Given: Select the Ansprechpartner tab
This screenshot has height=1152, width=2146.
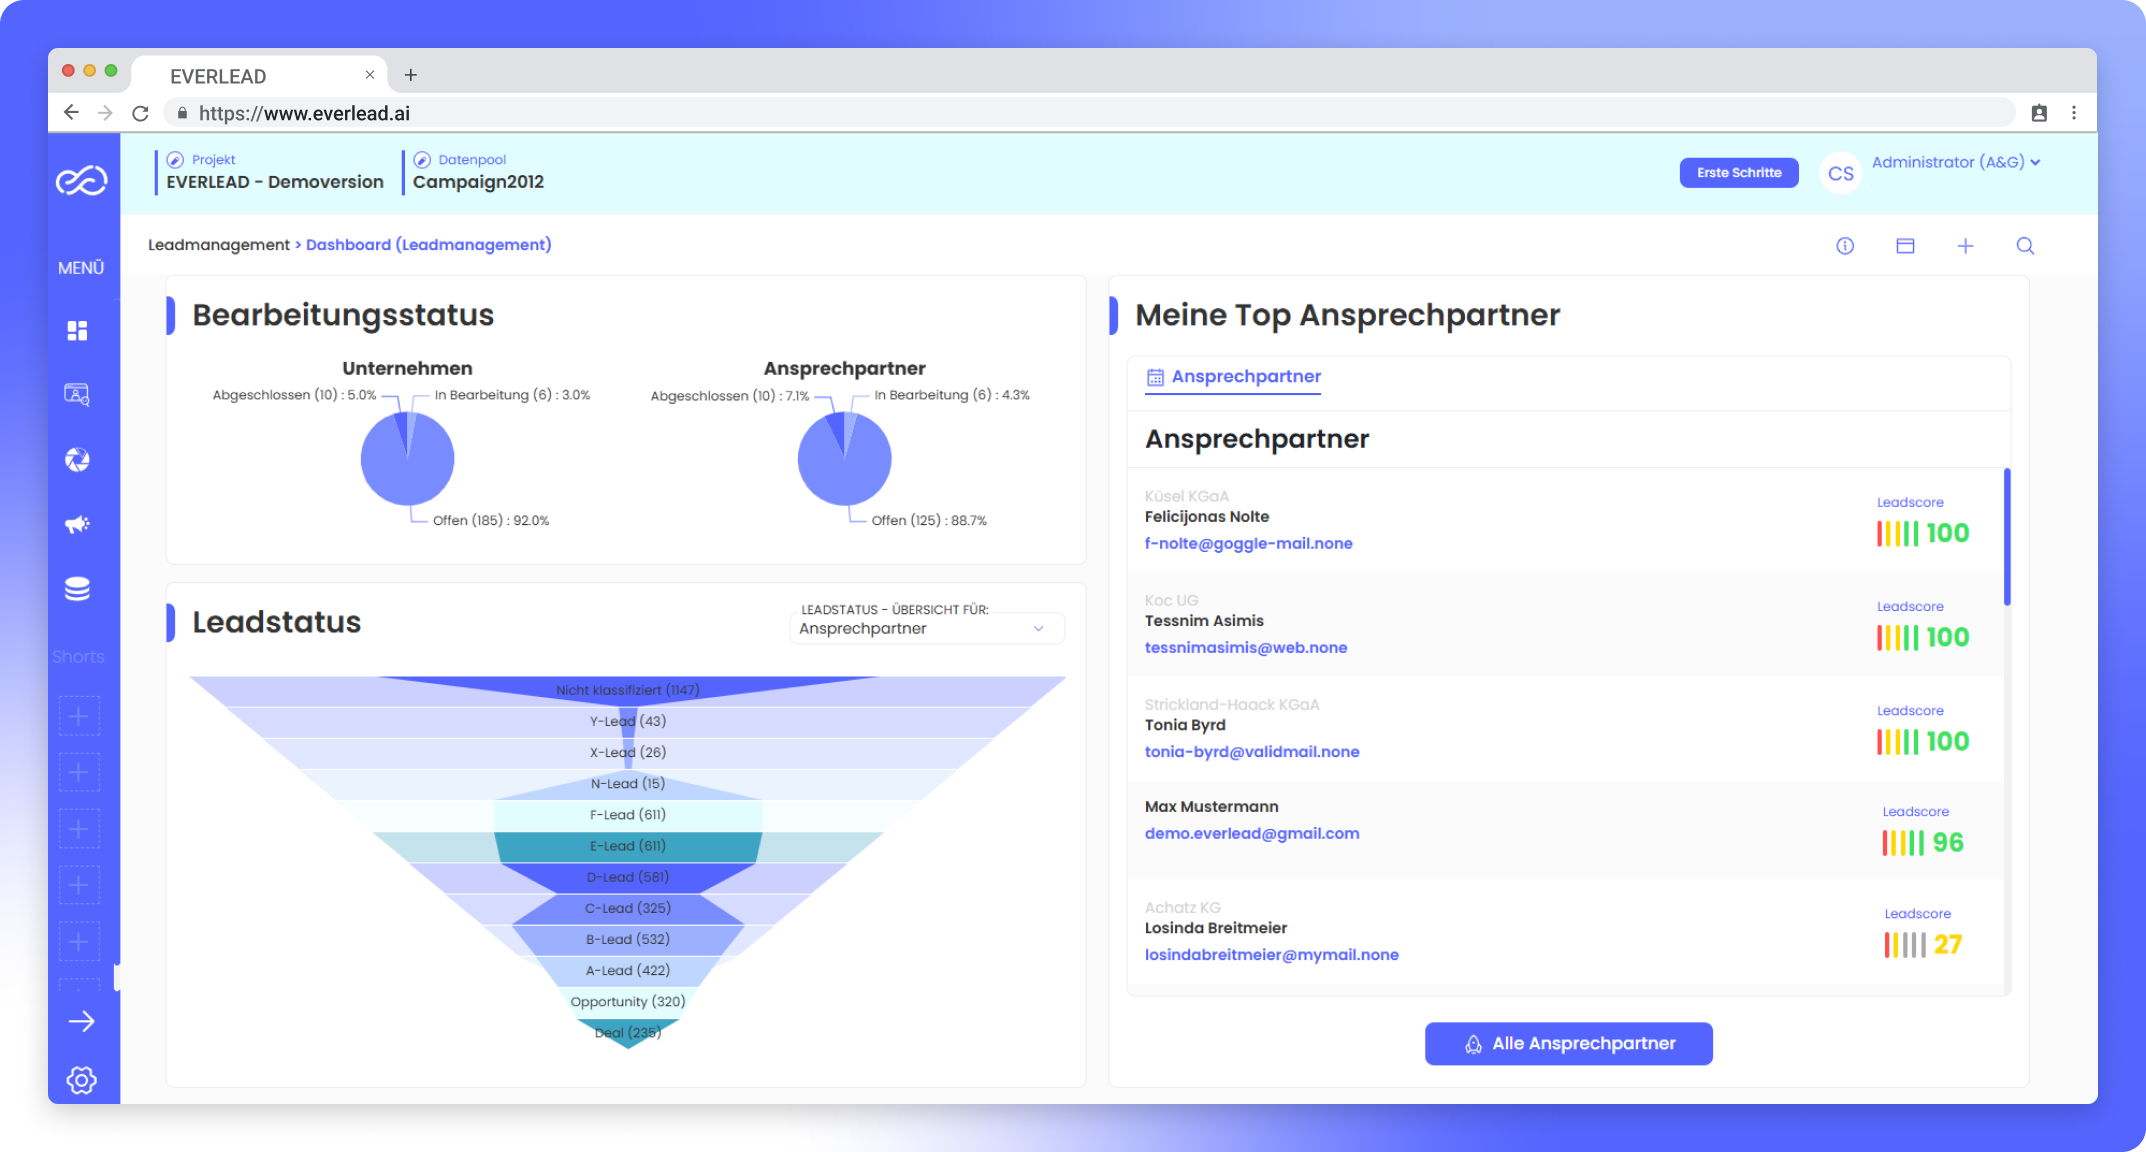Looking at the screenshot, I should (x=1233, y=377).
